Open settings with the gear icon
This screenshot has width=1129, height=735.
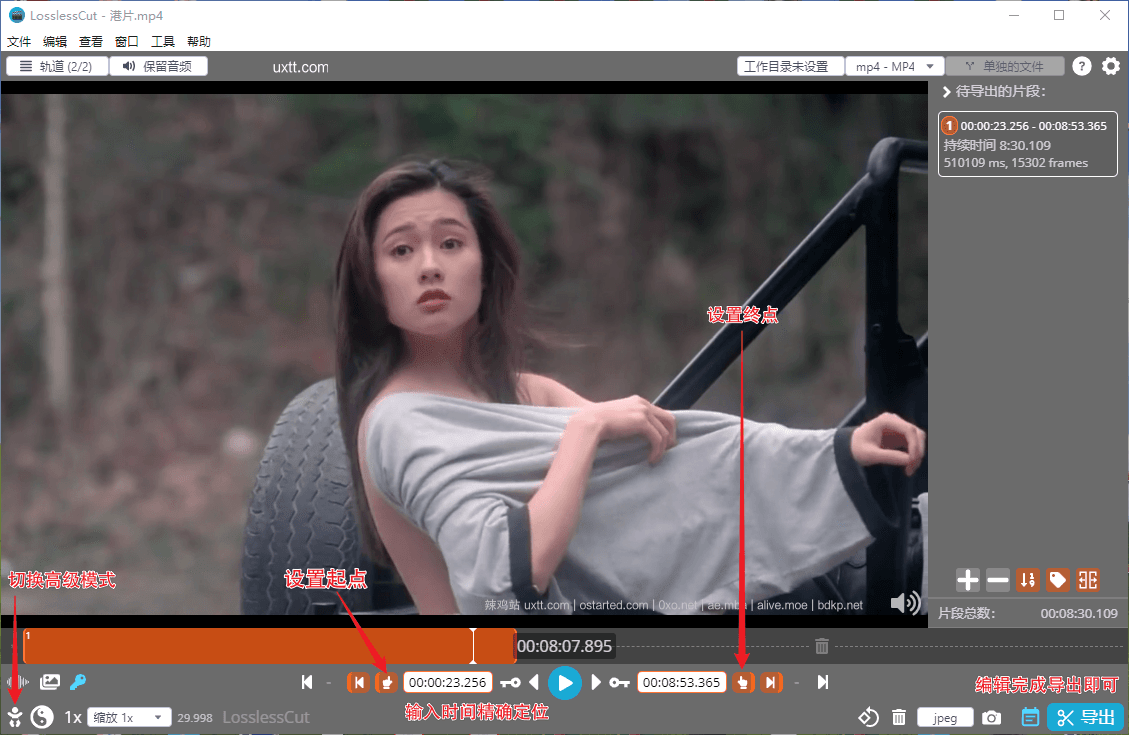(x=1110, y=66)
